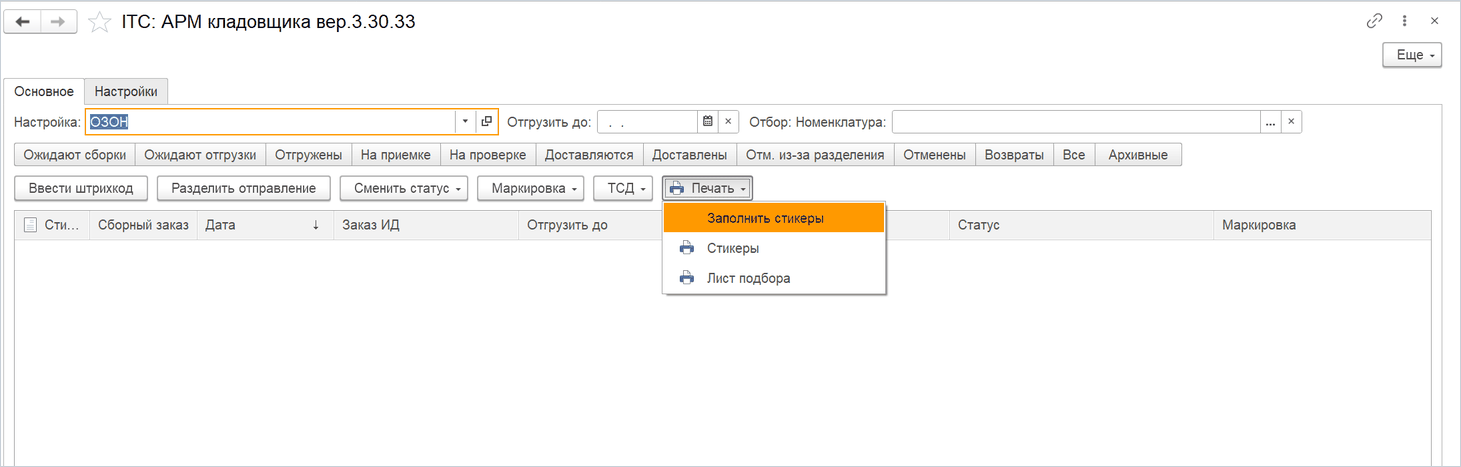The image size is (1461, 467).
Task: Switch to the Основное tab
Action: coord(44,91)
